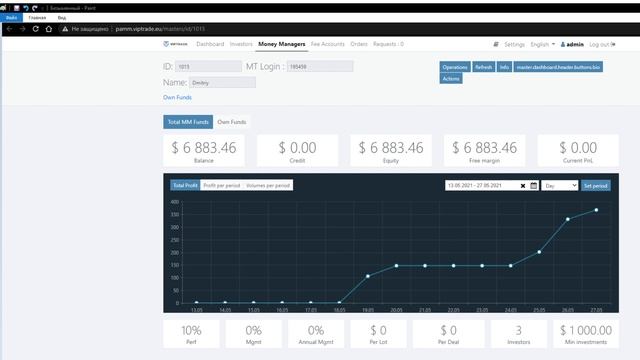Click the Set period button
This screenshot has height=360, width=640.
pos(596,186)
